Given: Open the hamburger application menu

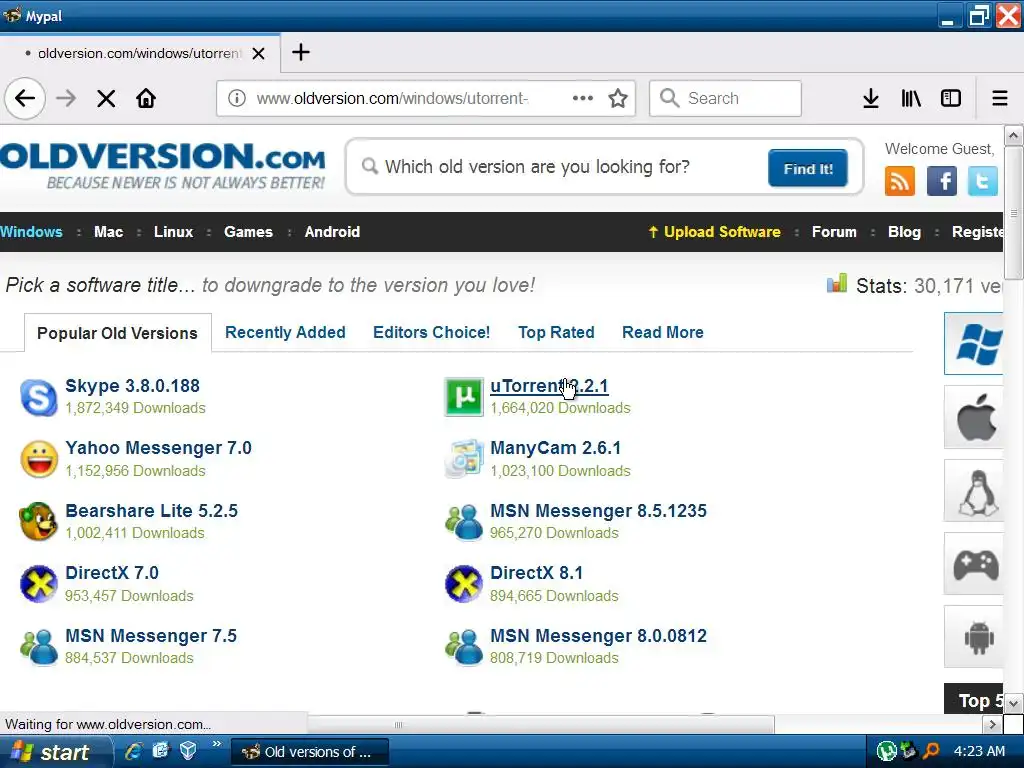Looking at the screenshot, I should (x=1000, y=99).
